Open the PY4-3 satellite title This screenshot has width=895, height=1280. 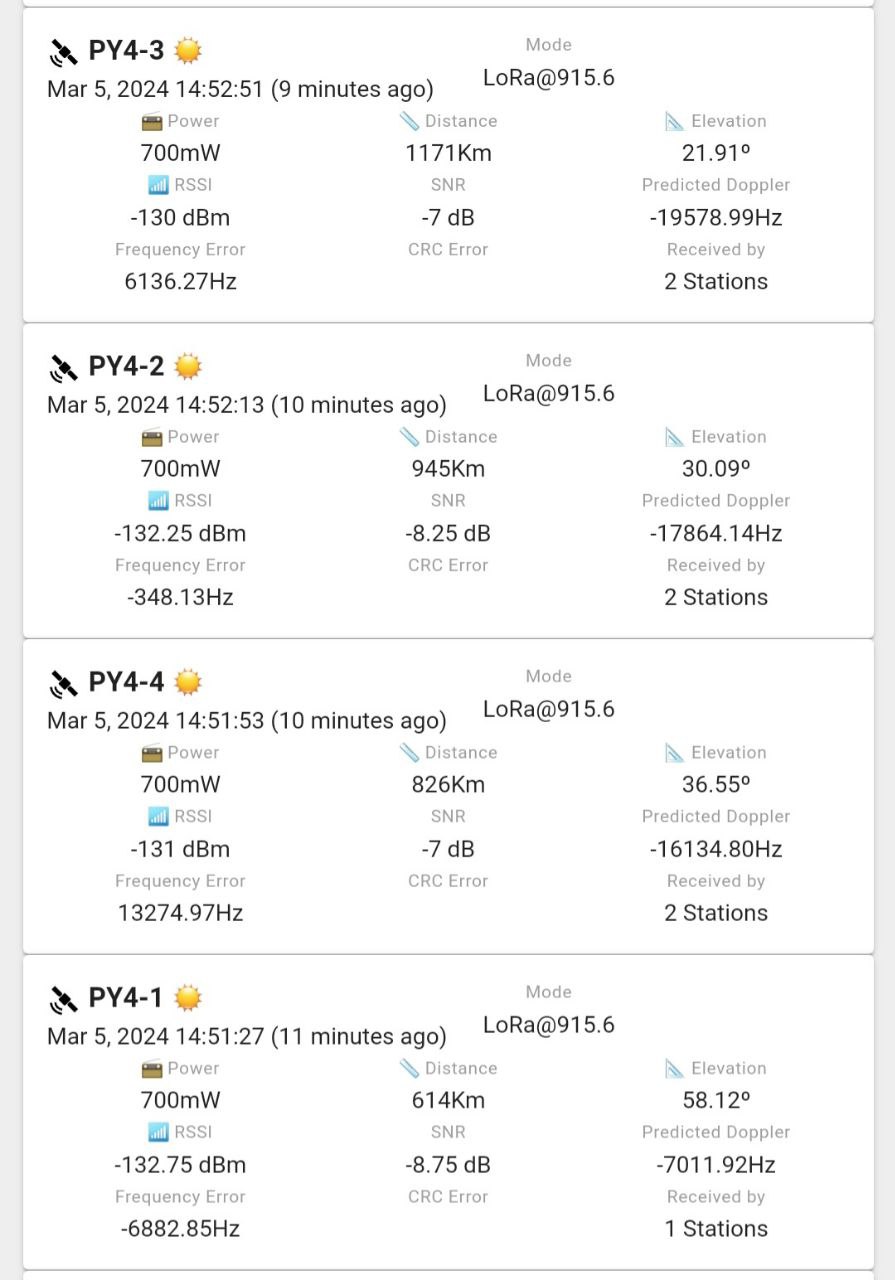pyautogui.click(x=126, y=51)
